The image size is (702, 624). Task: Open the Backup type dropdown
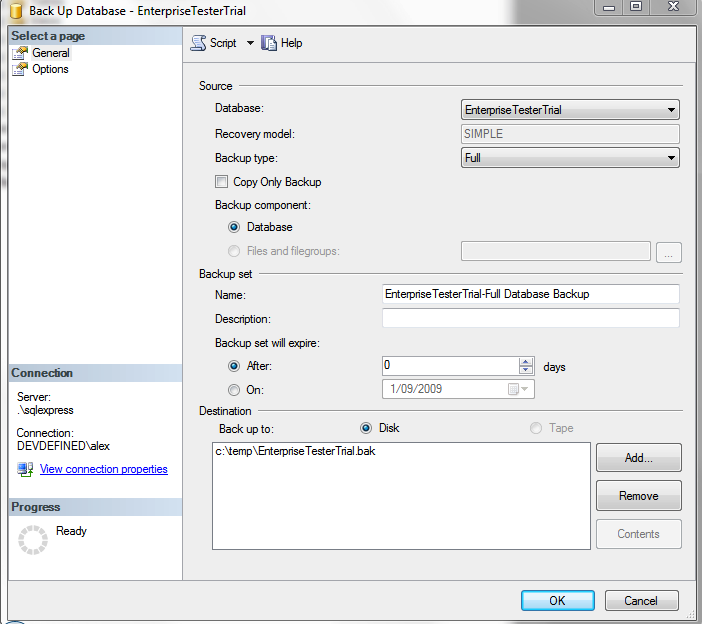point(671,158)
